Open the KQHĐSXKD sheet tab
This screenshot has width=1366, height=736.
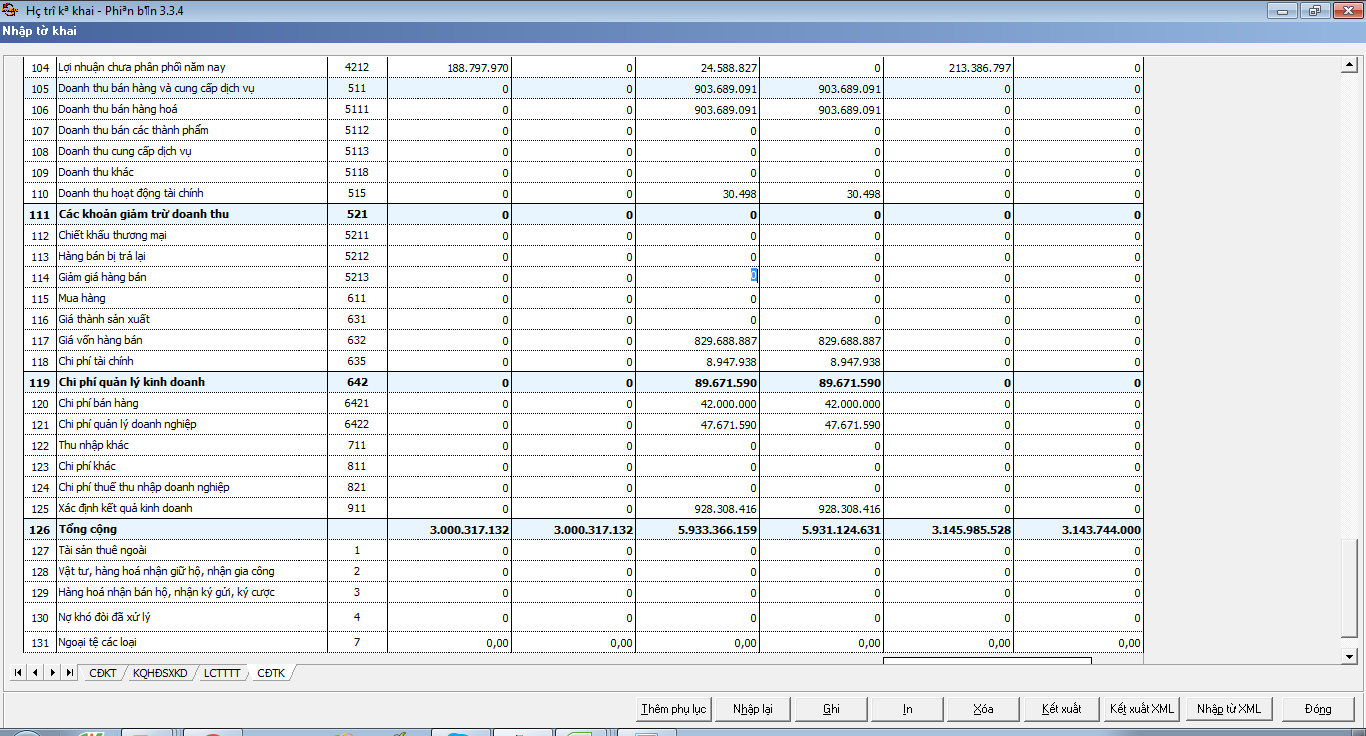160,673
